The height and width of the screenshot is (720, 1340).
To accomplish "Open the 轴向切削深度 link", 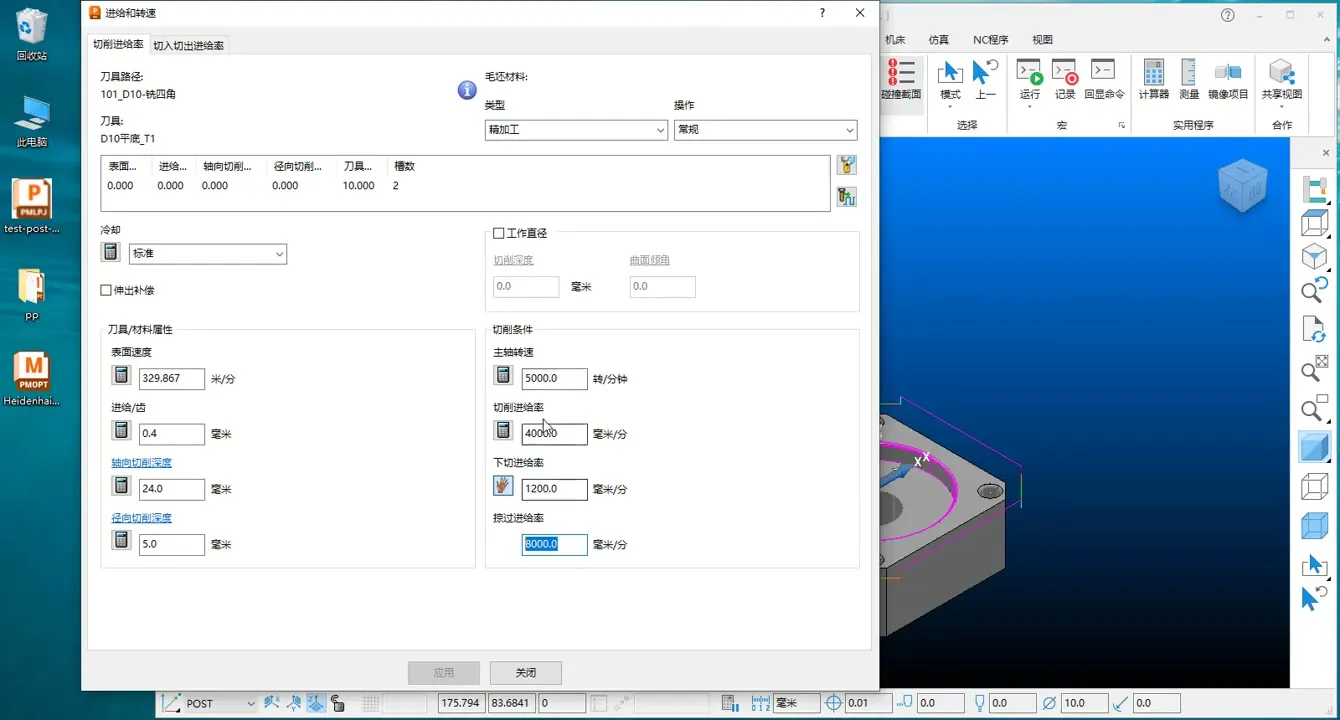I will 142,462.
